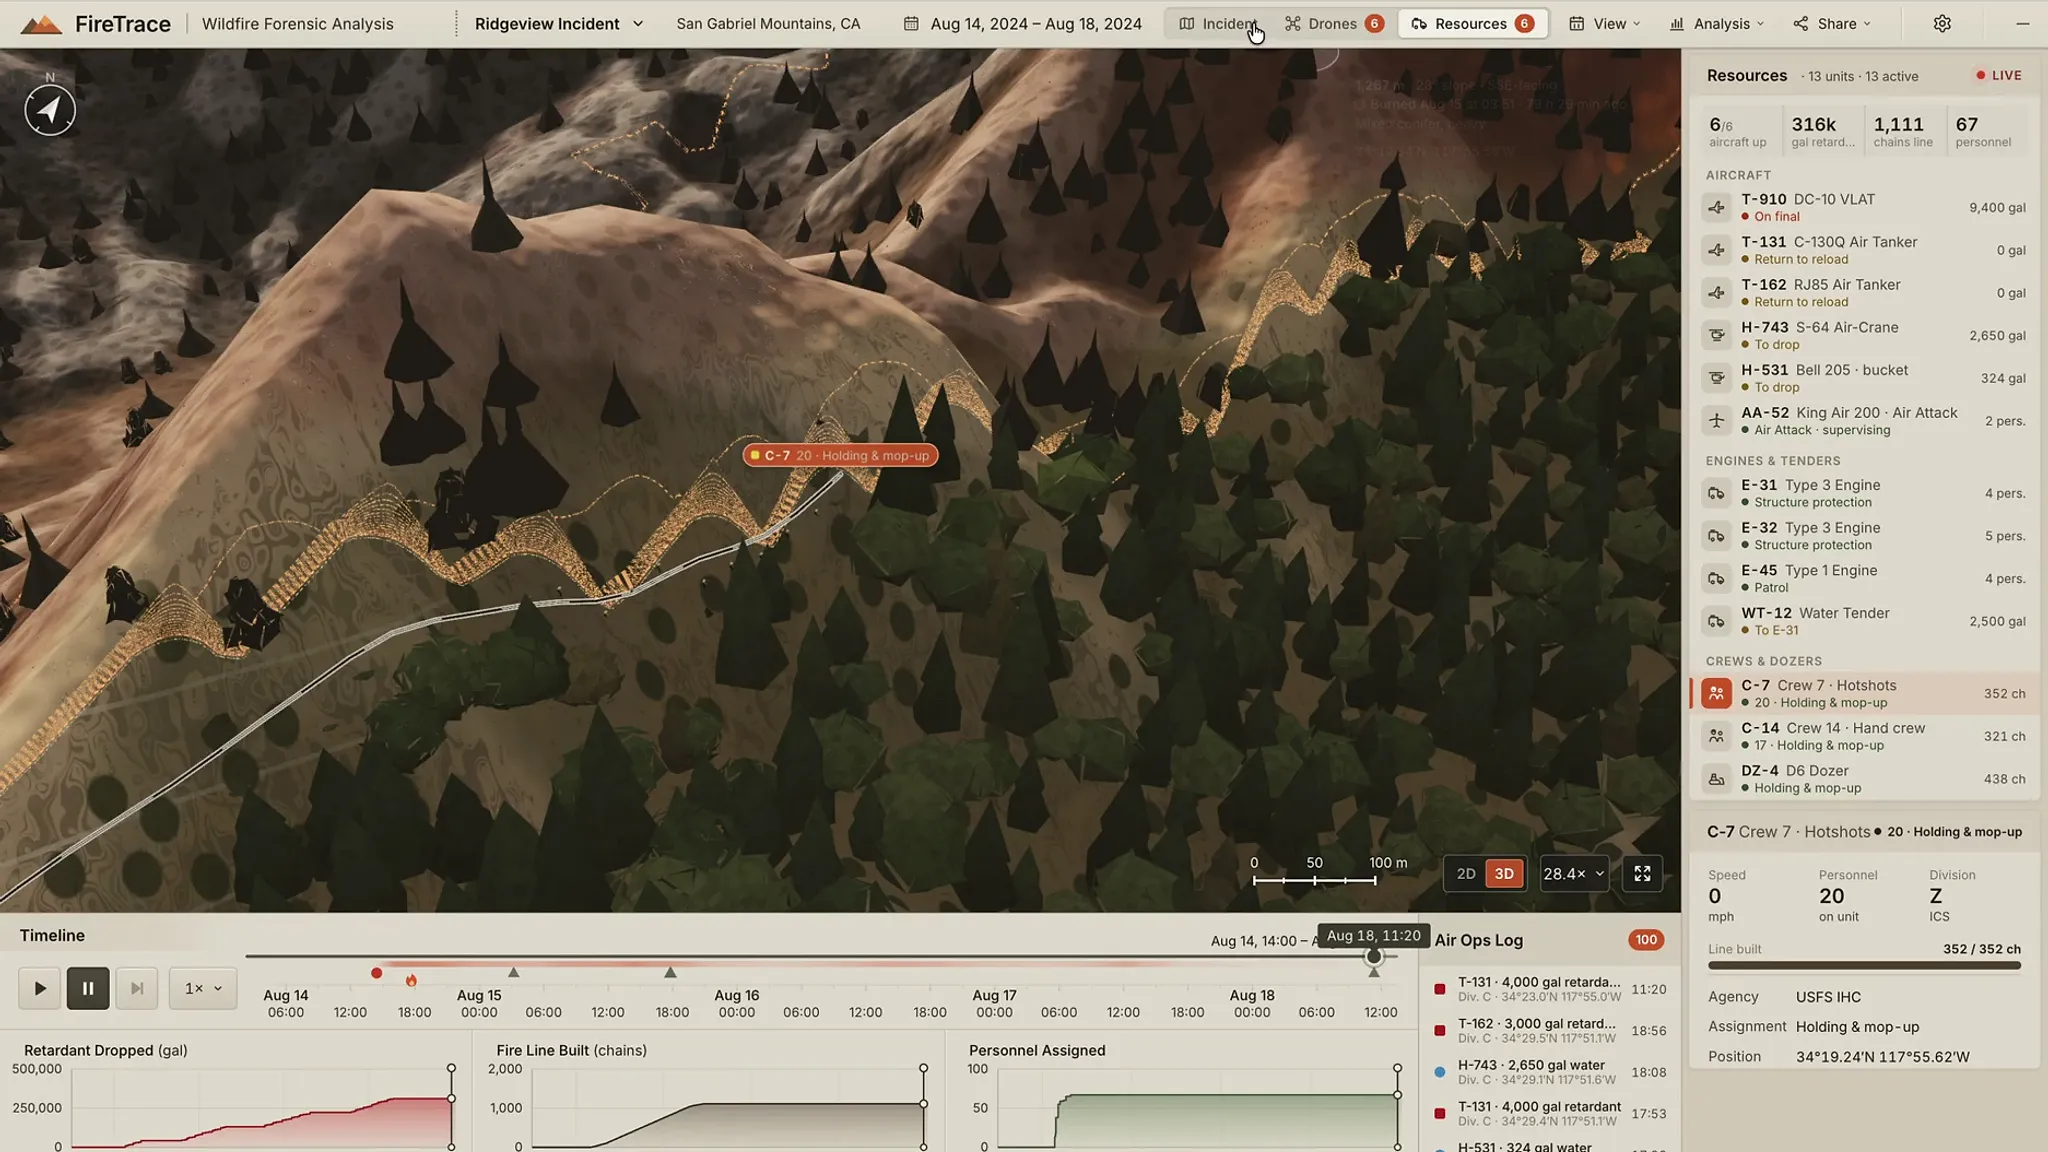Click the red timeline start marker dot
The width and height of the screenshot is (2048, 1152).
click(376, 973)
